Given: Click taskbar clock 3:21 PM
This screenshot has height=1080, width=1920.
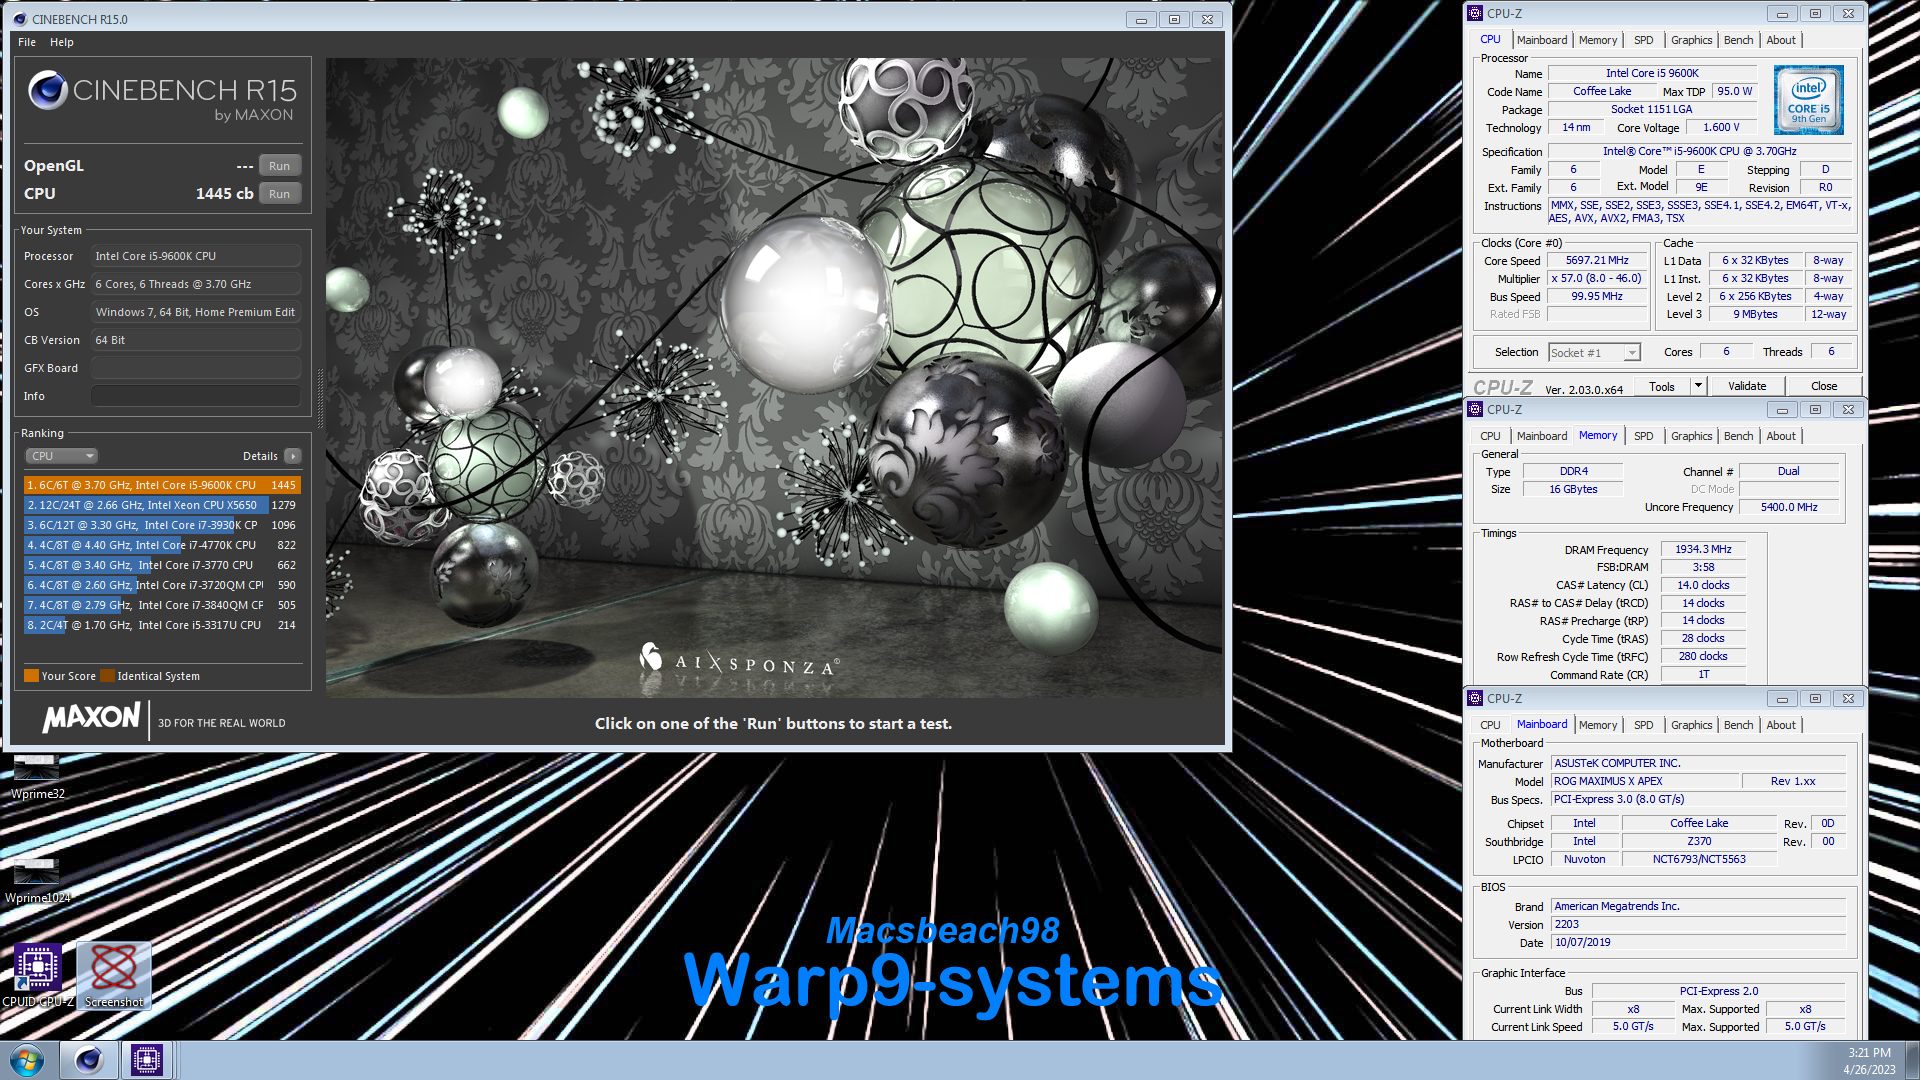Looking at the screenshot, I should (1868, 1052).
